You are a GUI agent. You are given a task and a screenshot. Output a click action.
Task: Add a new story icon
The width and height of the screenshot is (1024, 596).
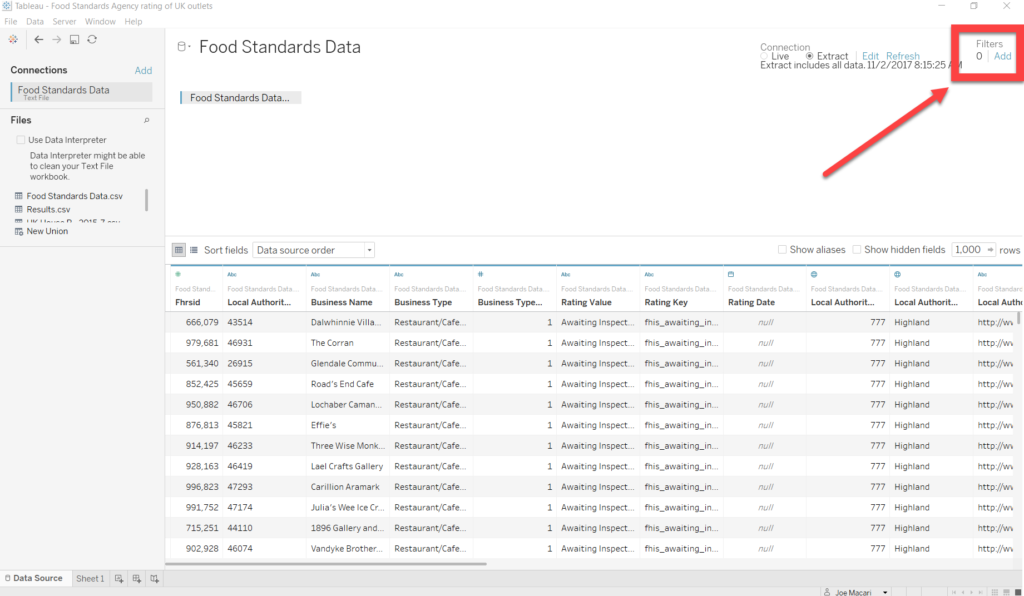(154, 578)
